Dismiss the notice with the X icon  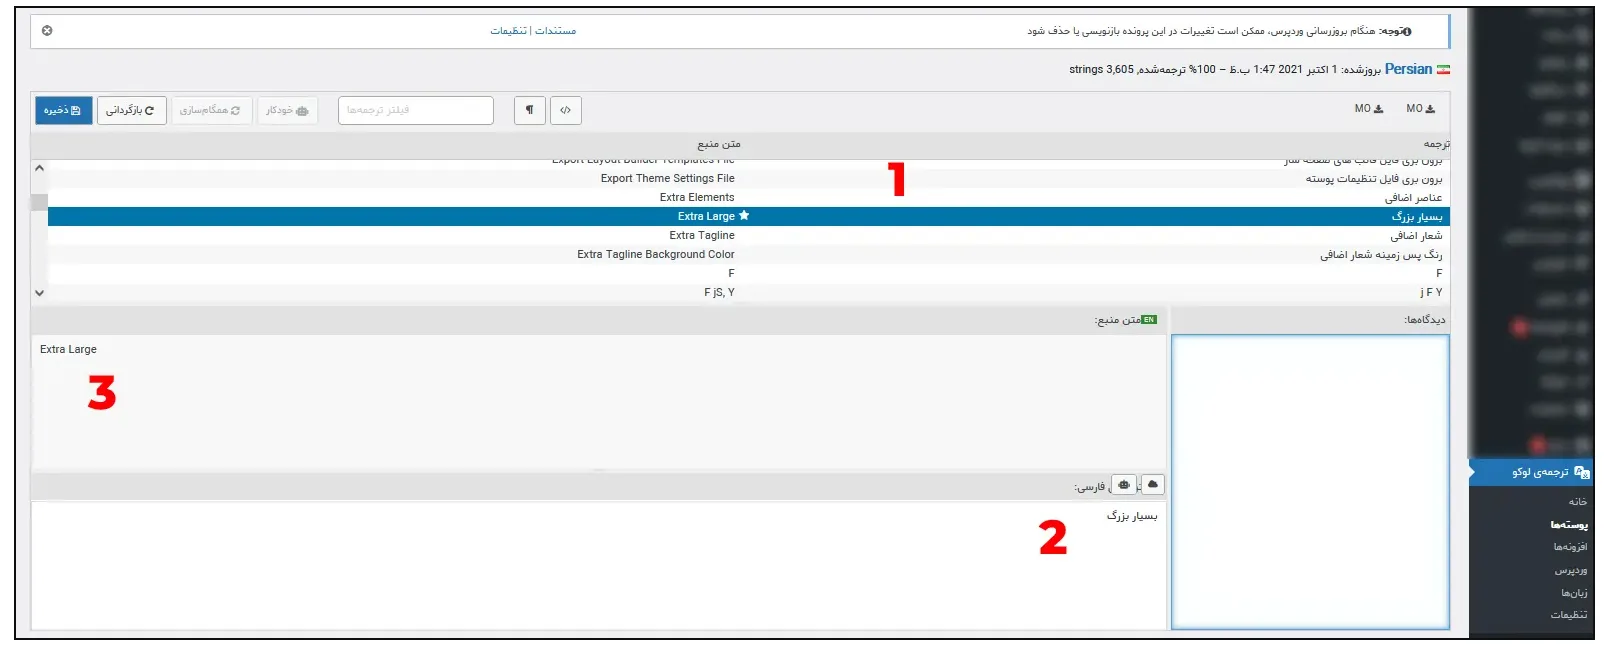point(47,31)
